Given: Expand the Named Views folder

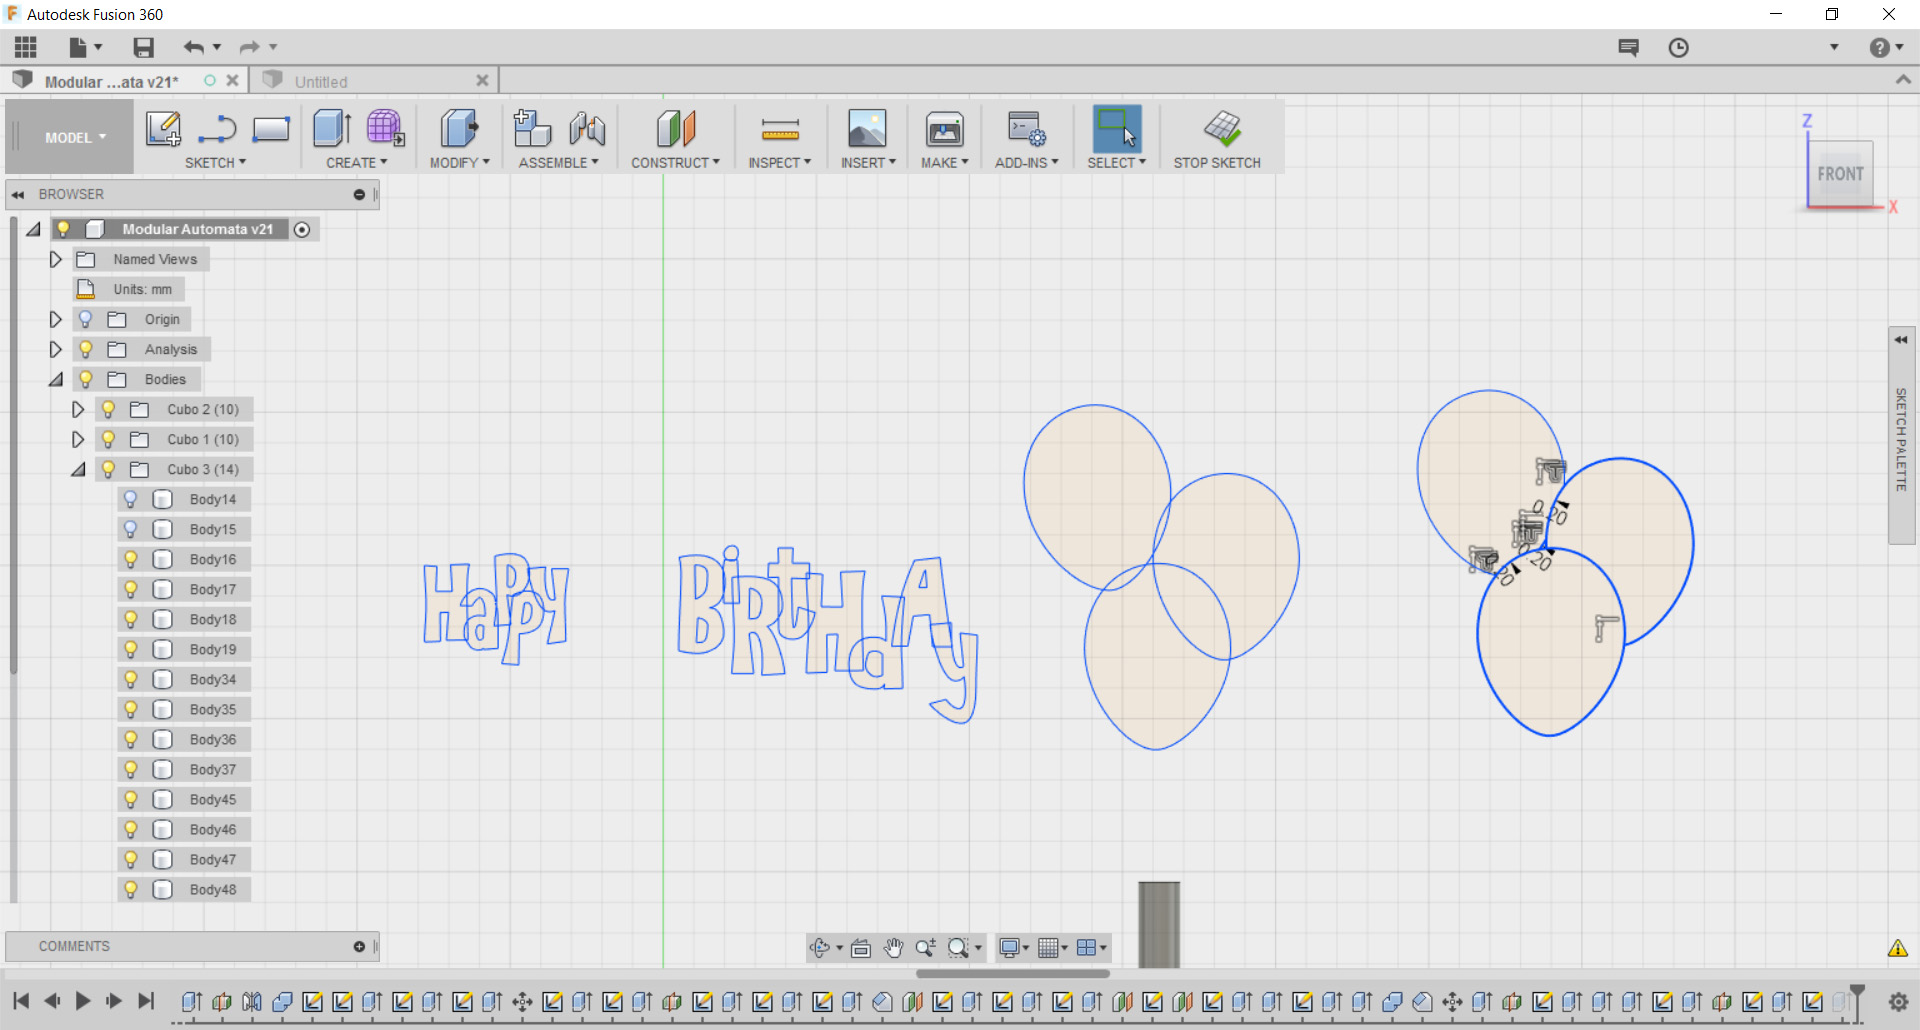Looking at the screenshot, I should coord(56,259).
